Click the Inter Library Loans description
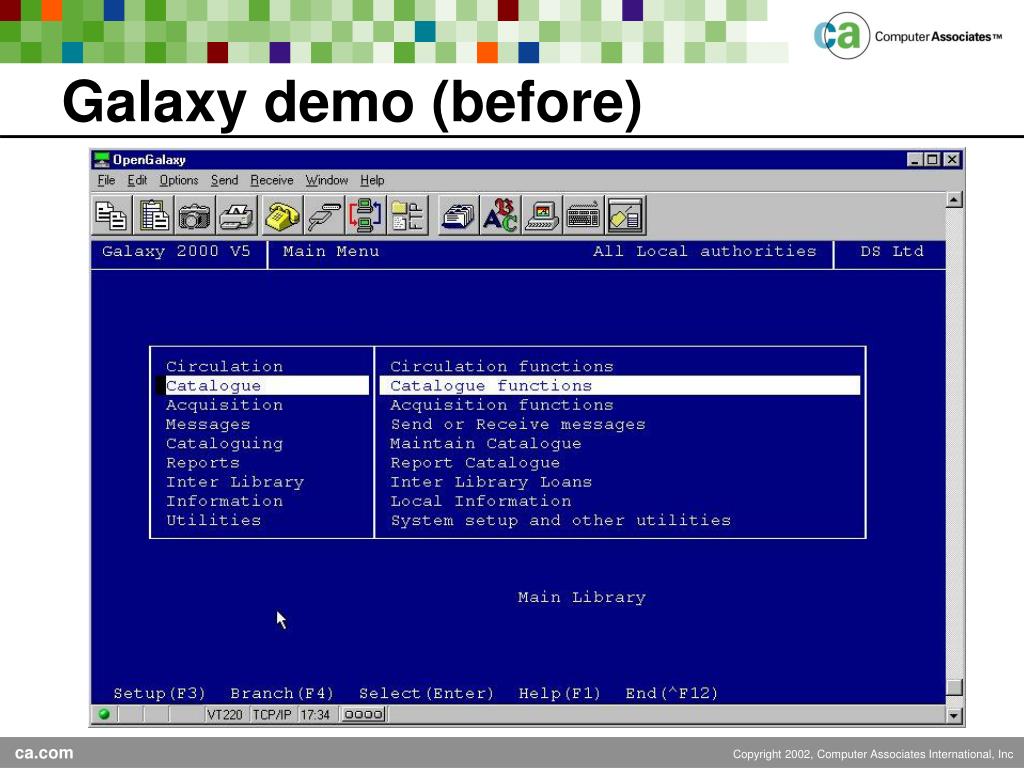The height and width of the screenshot is (768, 1024). (491, 483)
